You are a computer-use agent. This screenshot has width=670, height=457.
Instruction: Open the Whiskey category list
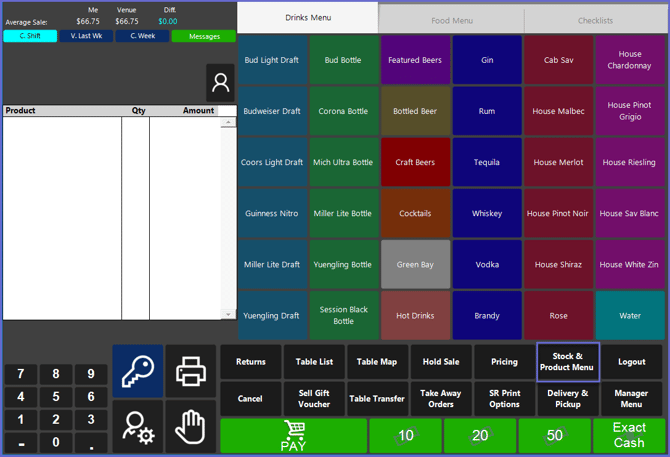[487, 213]
